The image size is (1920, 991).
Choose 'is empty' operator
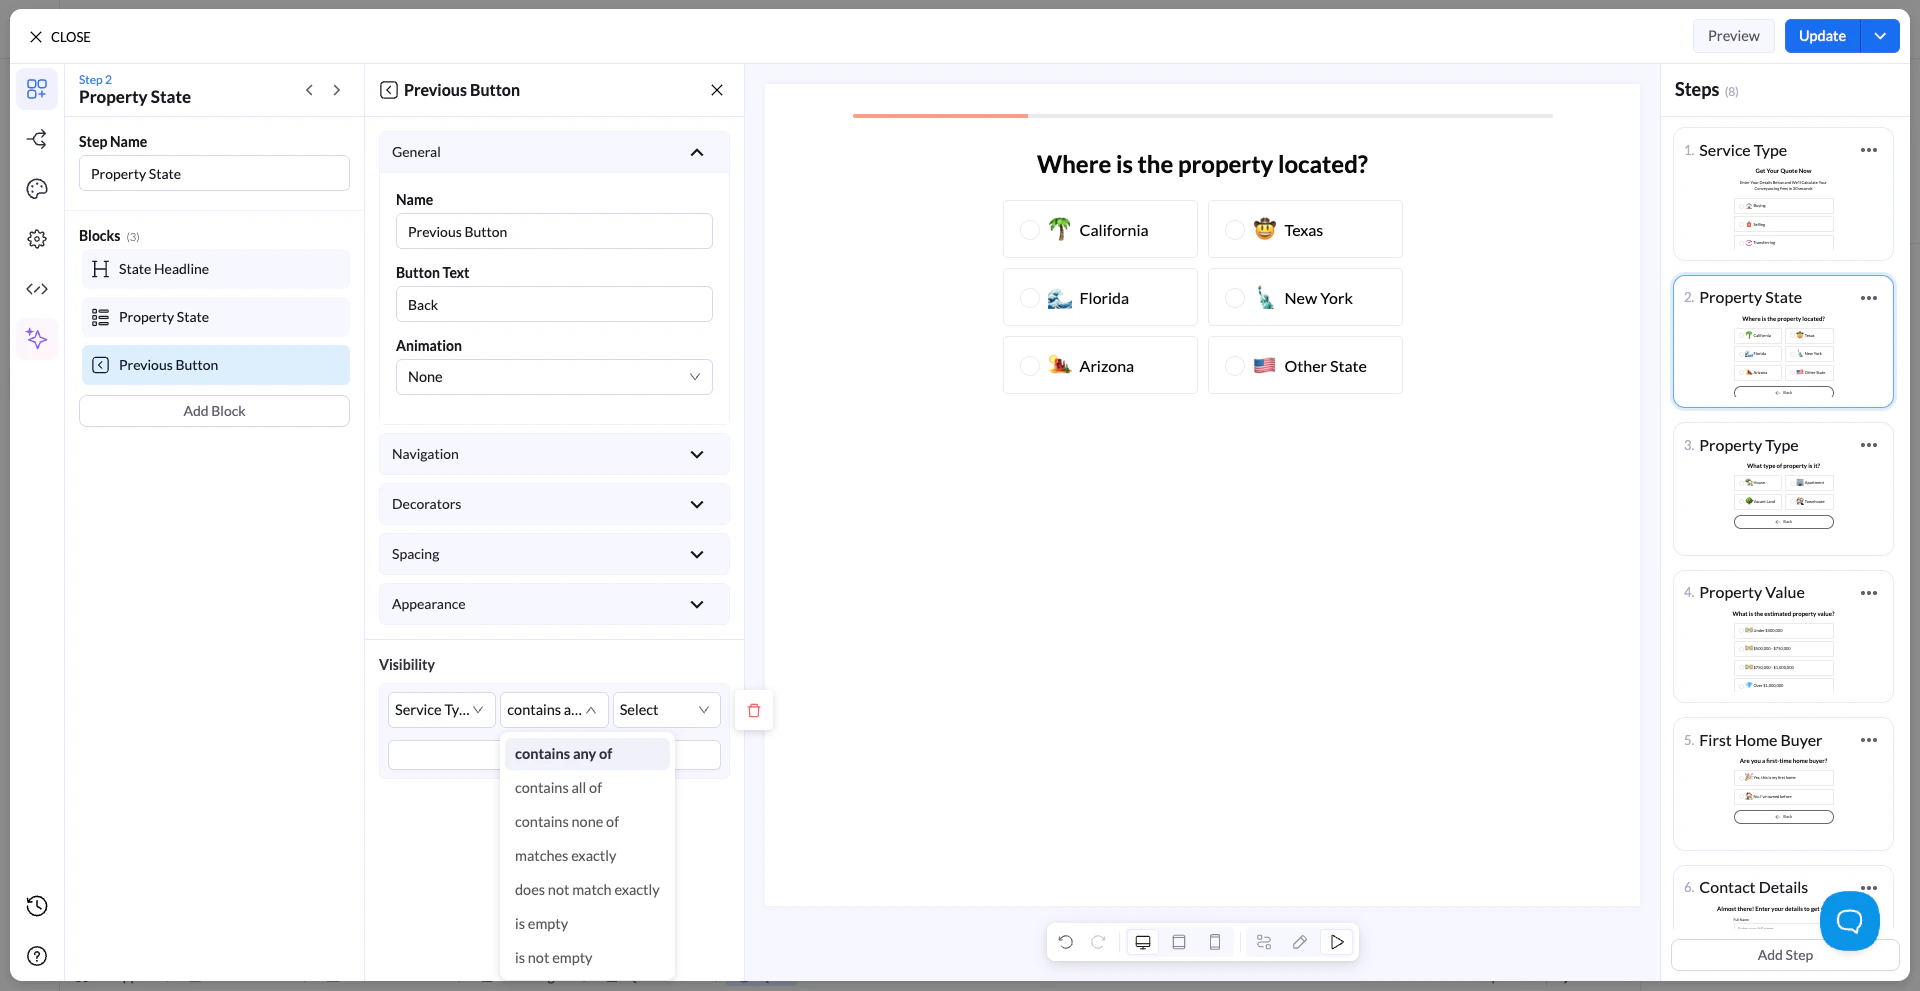[x=587, y=924]
